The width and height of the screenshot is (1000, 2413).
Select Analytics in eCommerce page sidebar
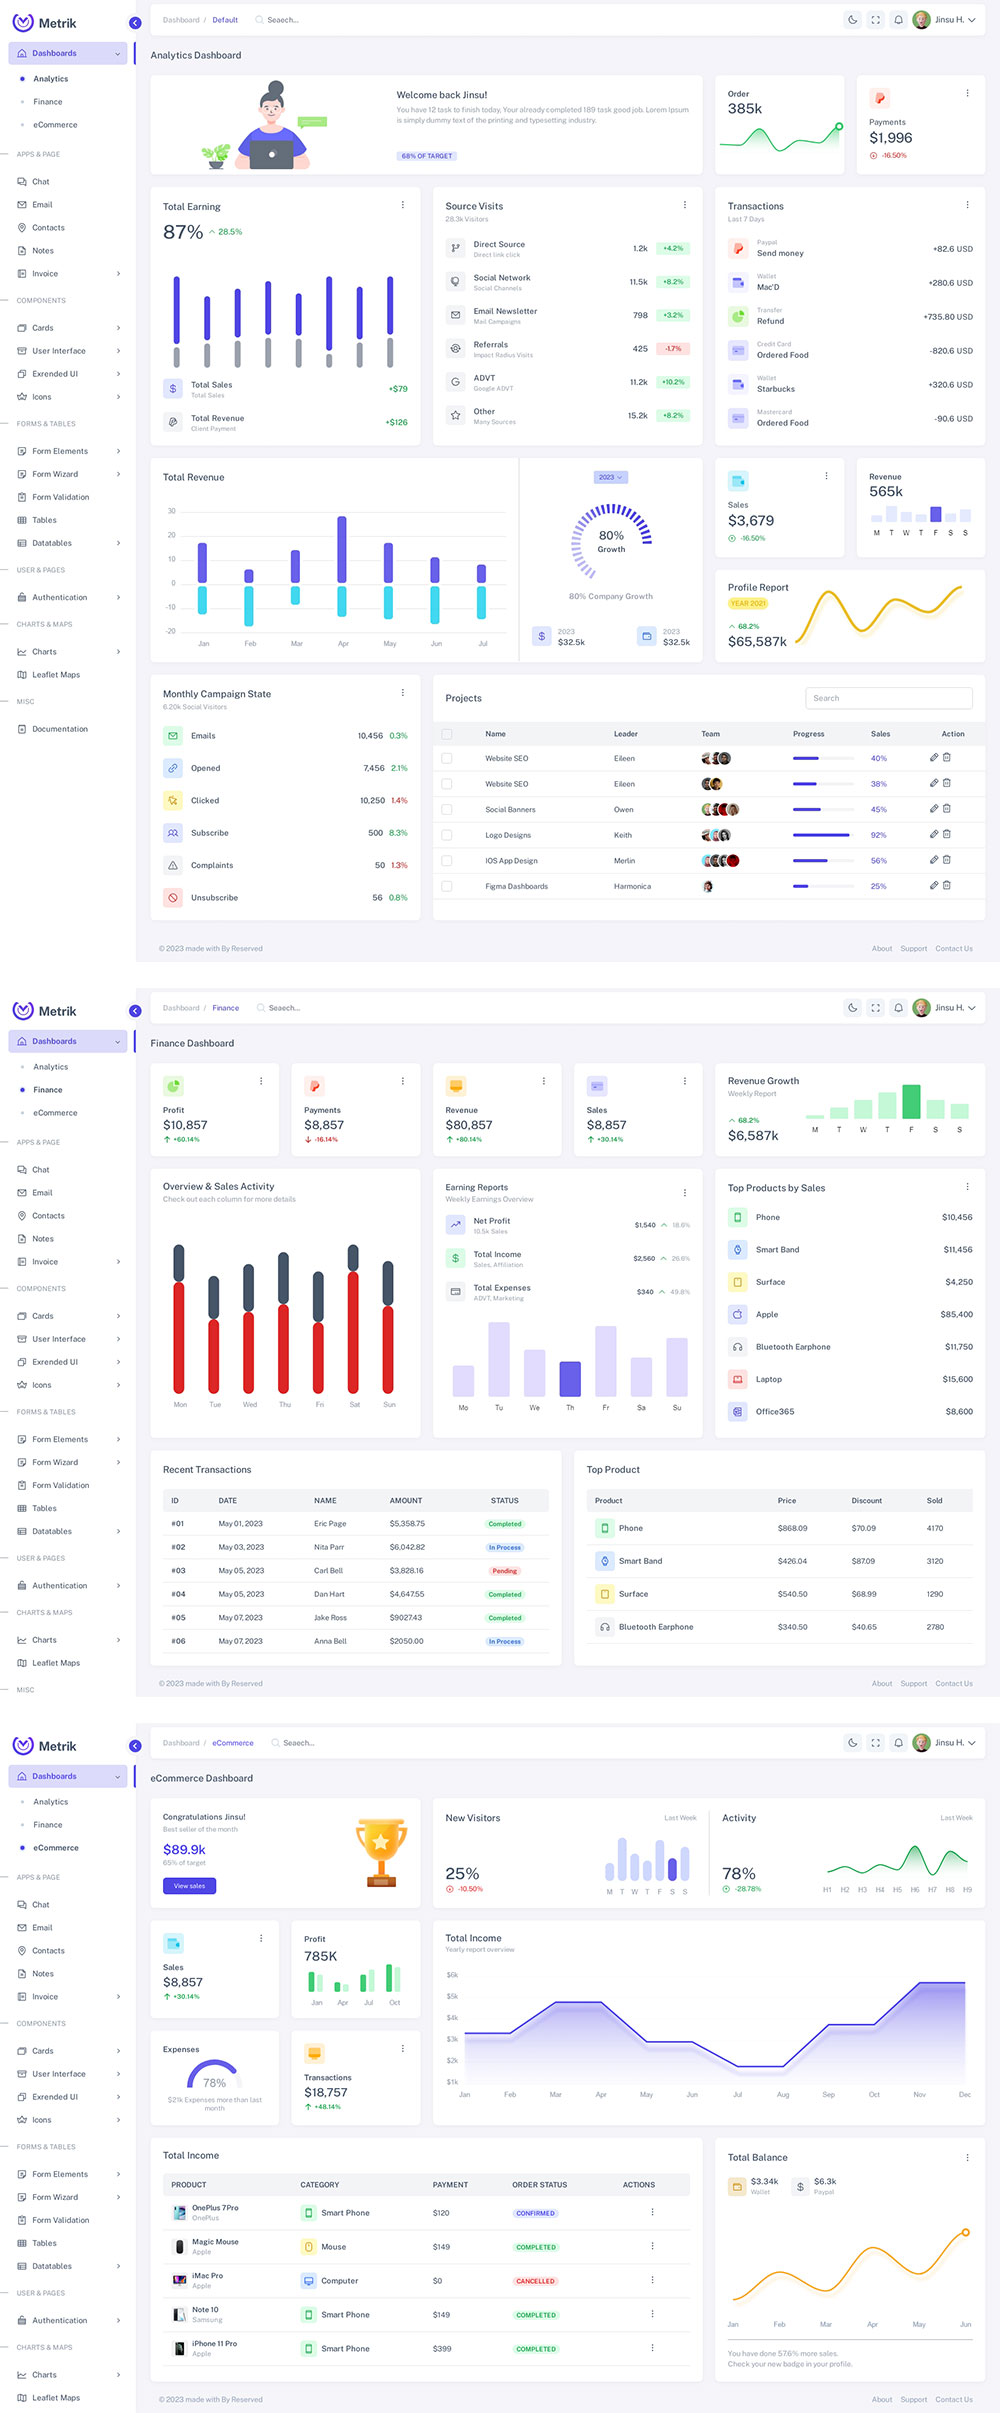(50, 1802)
